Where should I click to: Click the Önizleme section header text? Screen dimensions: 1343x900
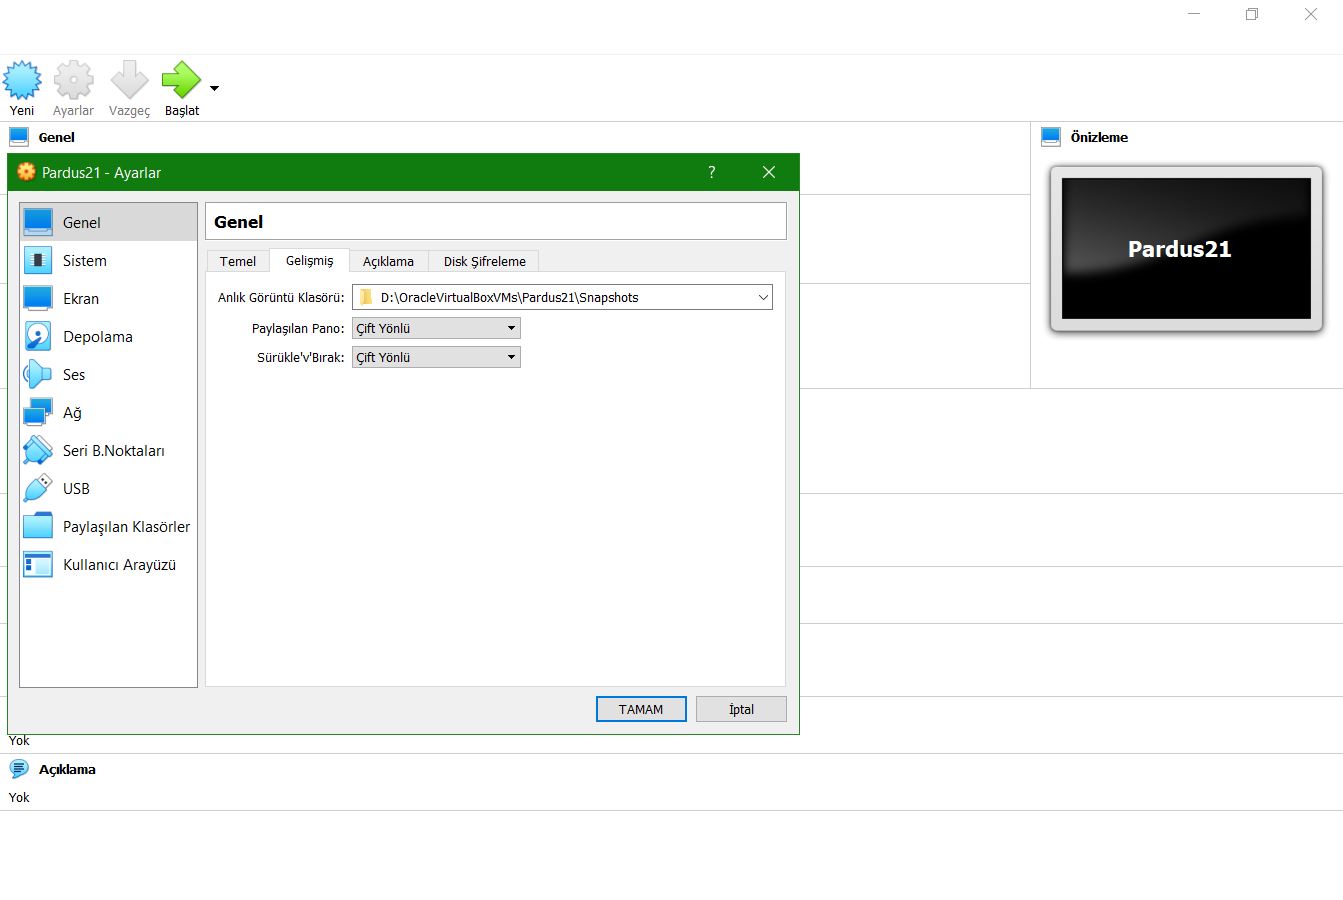pos(1099,137)
